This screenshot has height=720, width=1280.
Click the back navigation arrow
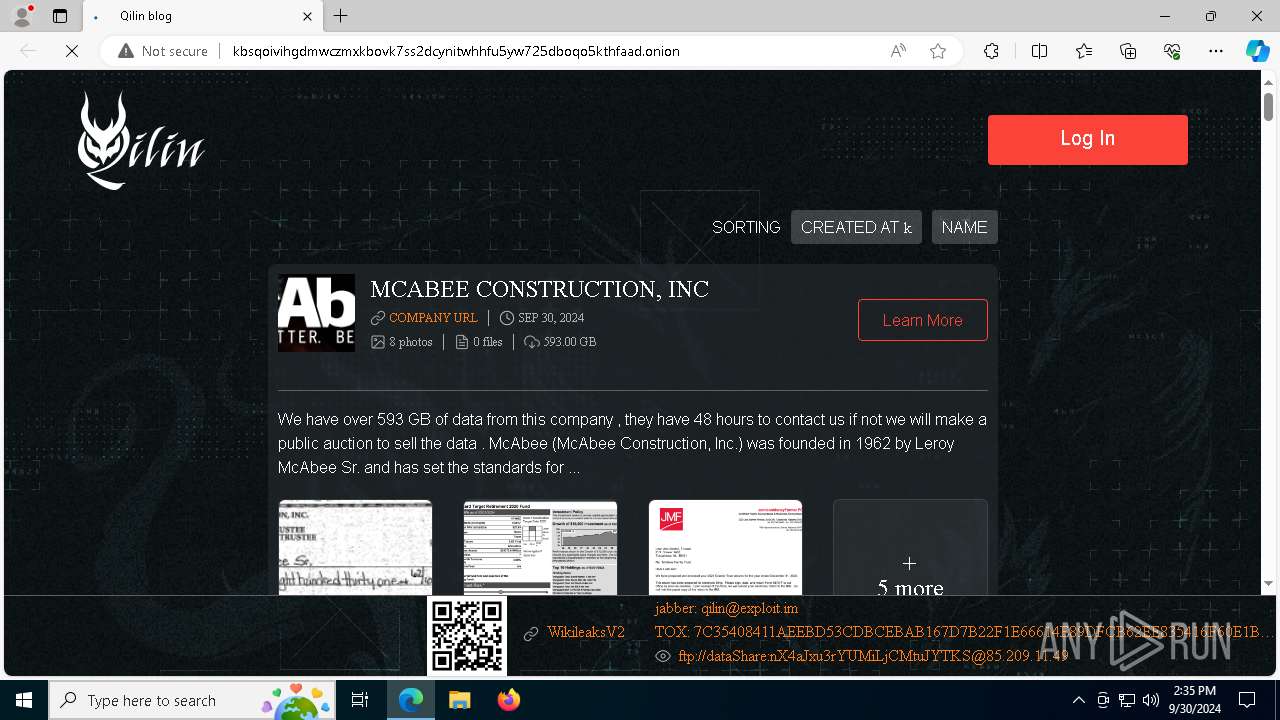(x=28, y=51)
